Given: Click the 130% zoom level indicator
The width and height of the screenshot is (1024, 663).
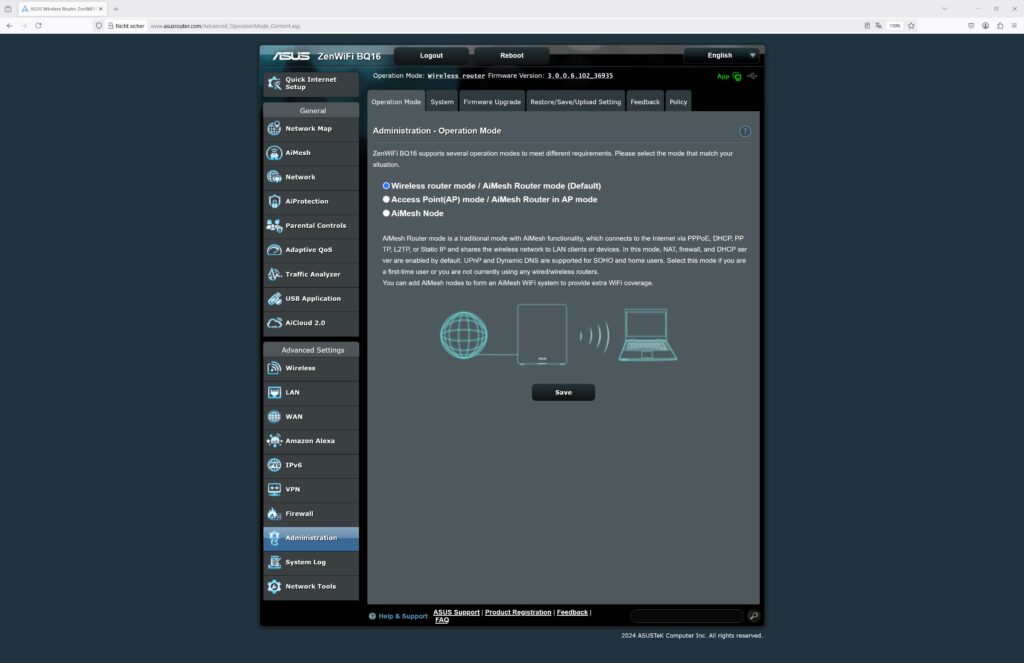Looking at the screenshot, I should click(895, 26).
